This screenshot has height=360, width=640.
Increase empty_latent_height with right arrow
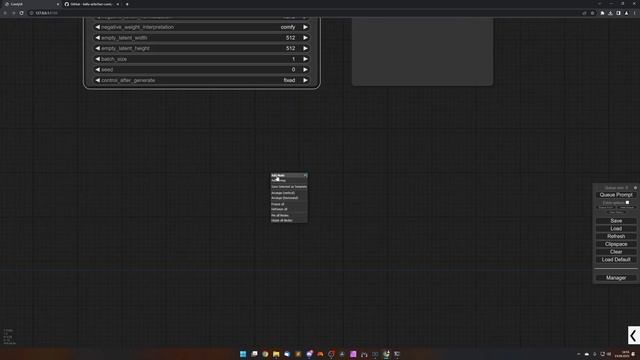[x=305, y=48]
